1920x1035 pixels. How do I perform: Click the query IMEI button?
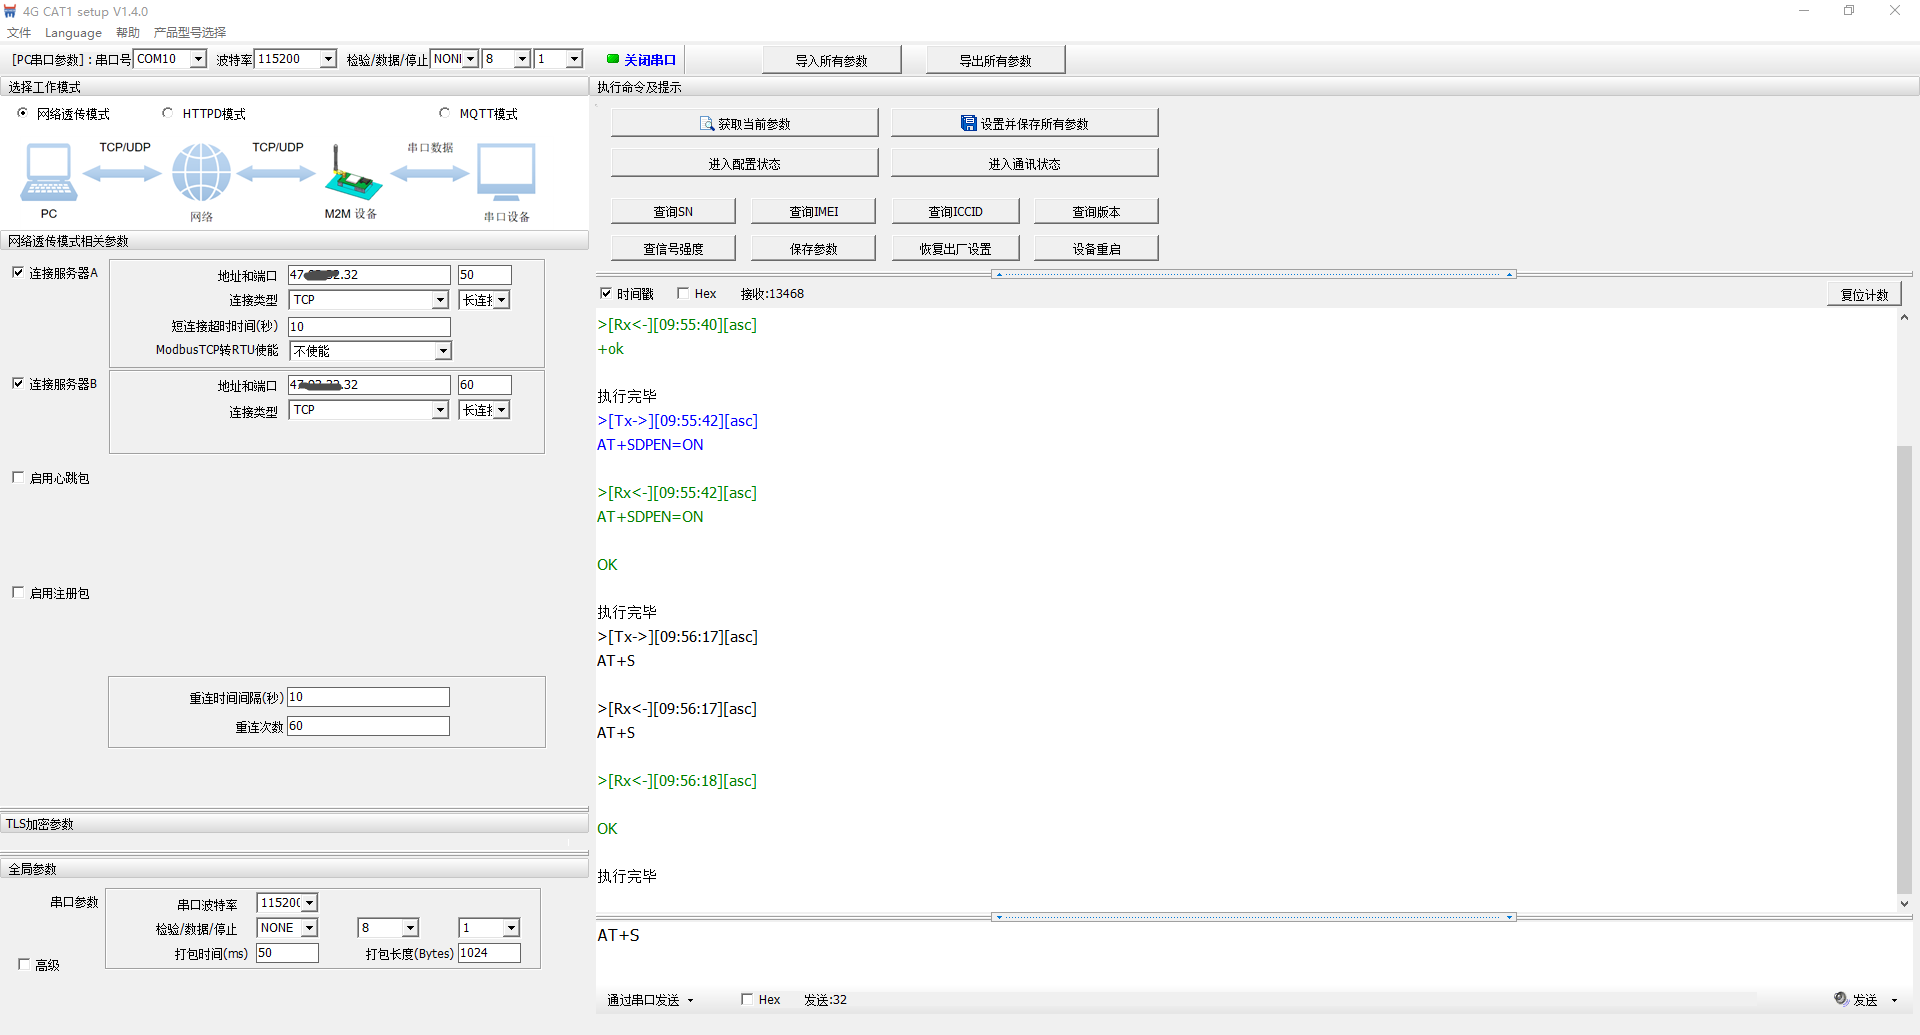(x=813, y=211)
